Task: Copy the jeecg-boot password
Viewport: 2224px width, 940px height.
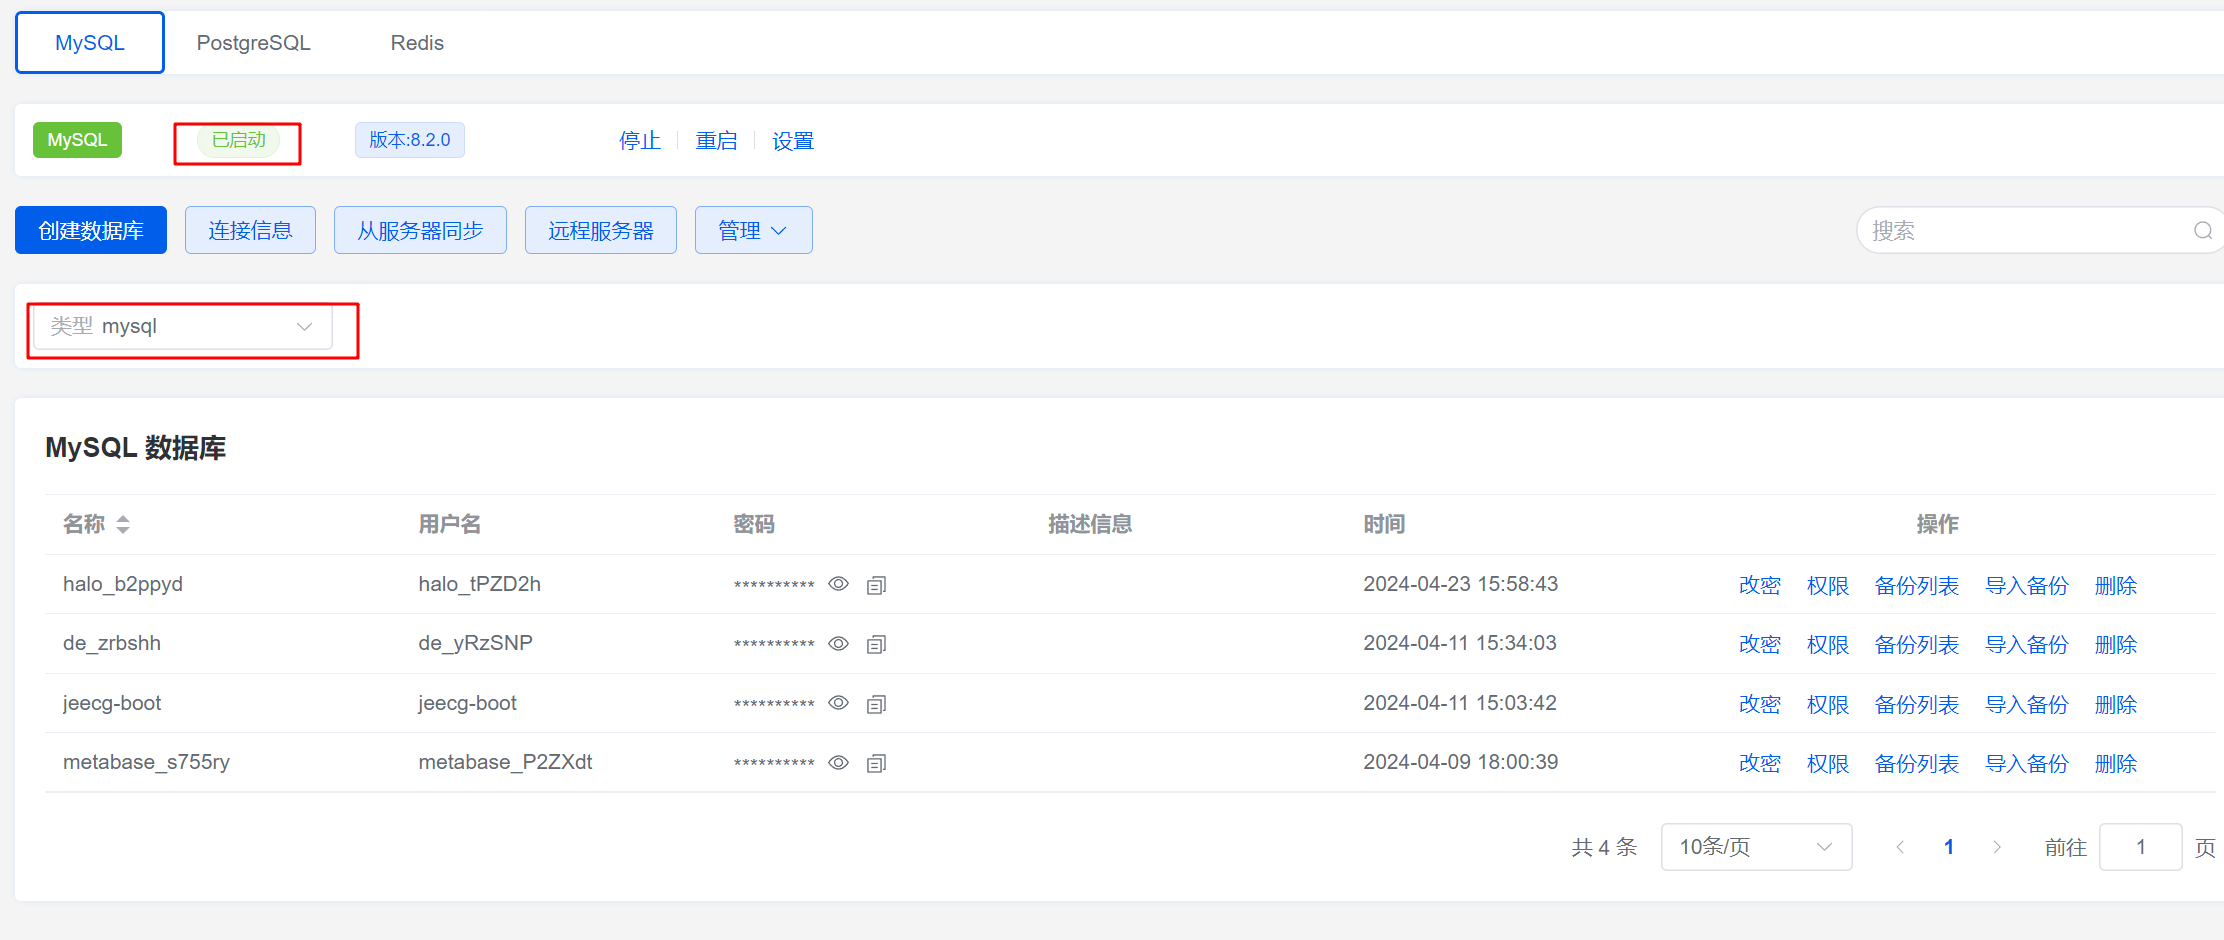Action: click(876, 704)
